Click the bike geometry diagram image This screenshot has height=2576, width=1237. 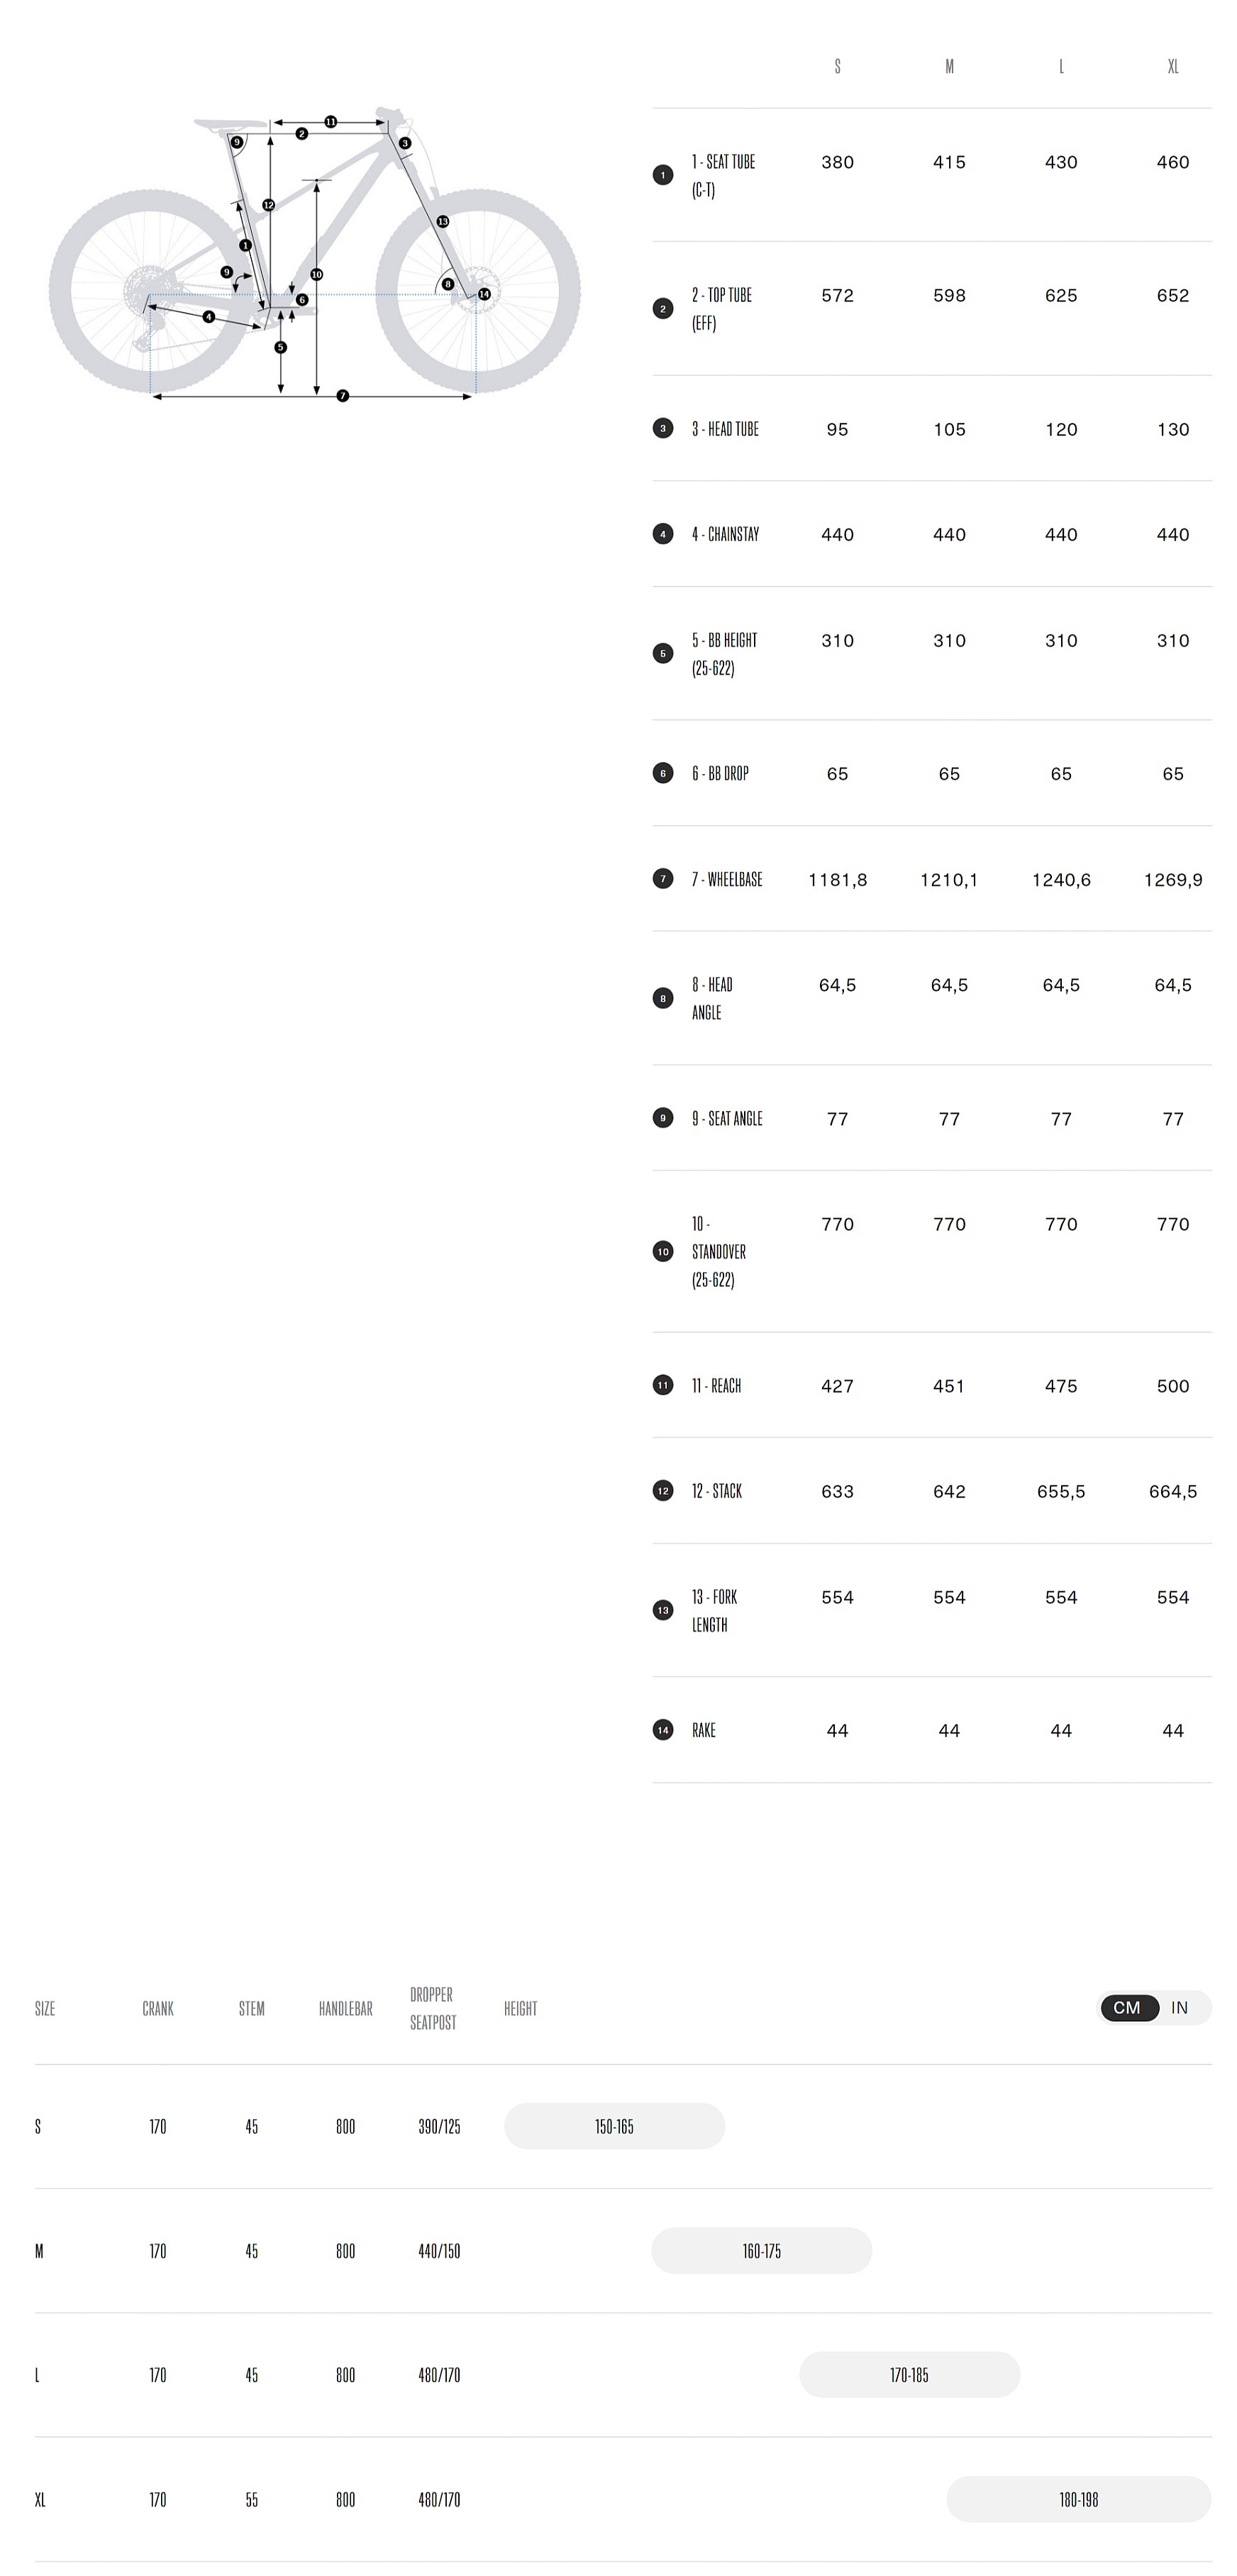(x=315, y=254)
